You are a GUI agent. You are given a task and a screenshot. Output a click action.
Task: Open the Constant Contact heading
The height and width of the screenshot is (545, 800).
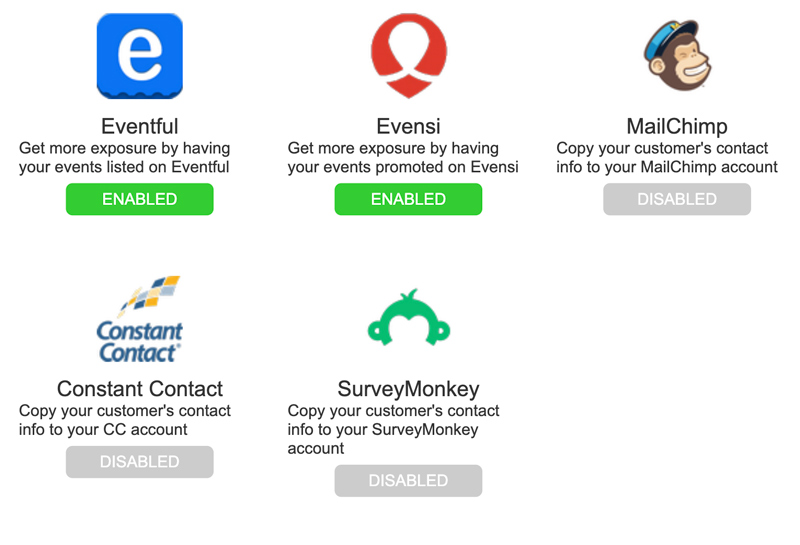(140, 389)
